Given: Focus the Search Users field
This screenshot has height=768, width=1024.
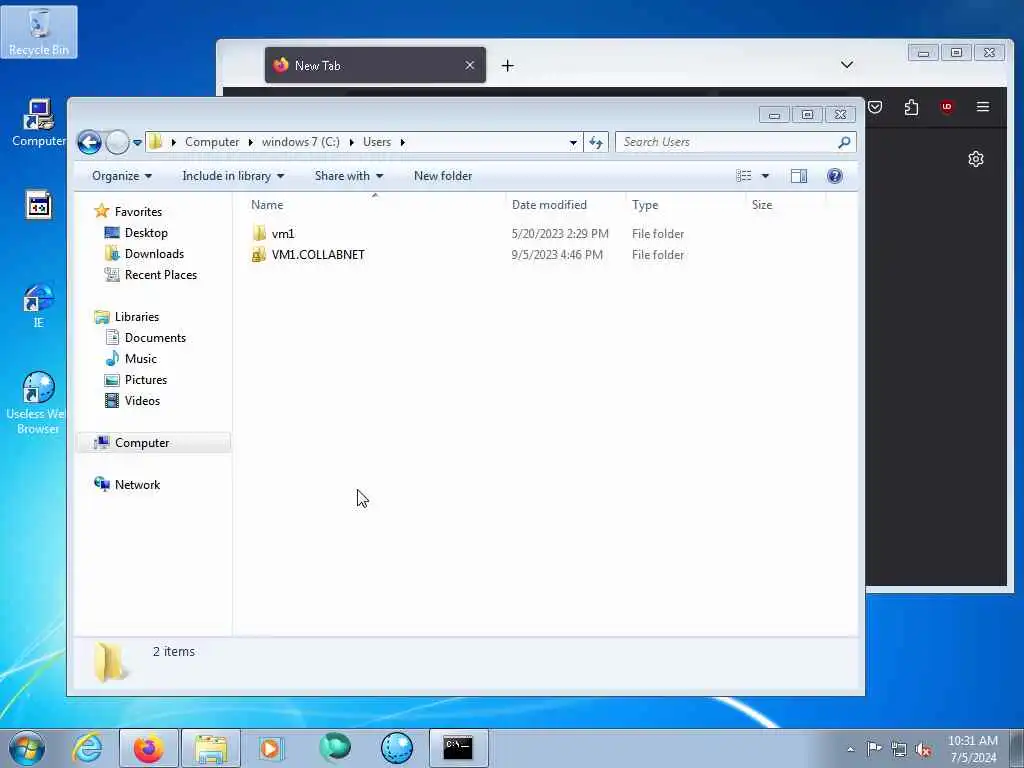Looking at the screenshot, I should tap(727, 142).
